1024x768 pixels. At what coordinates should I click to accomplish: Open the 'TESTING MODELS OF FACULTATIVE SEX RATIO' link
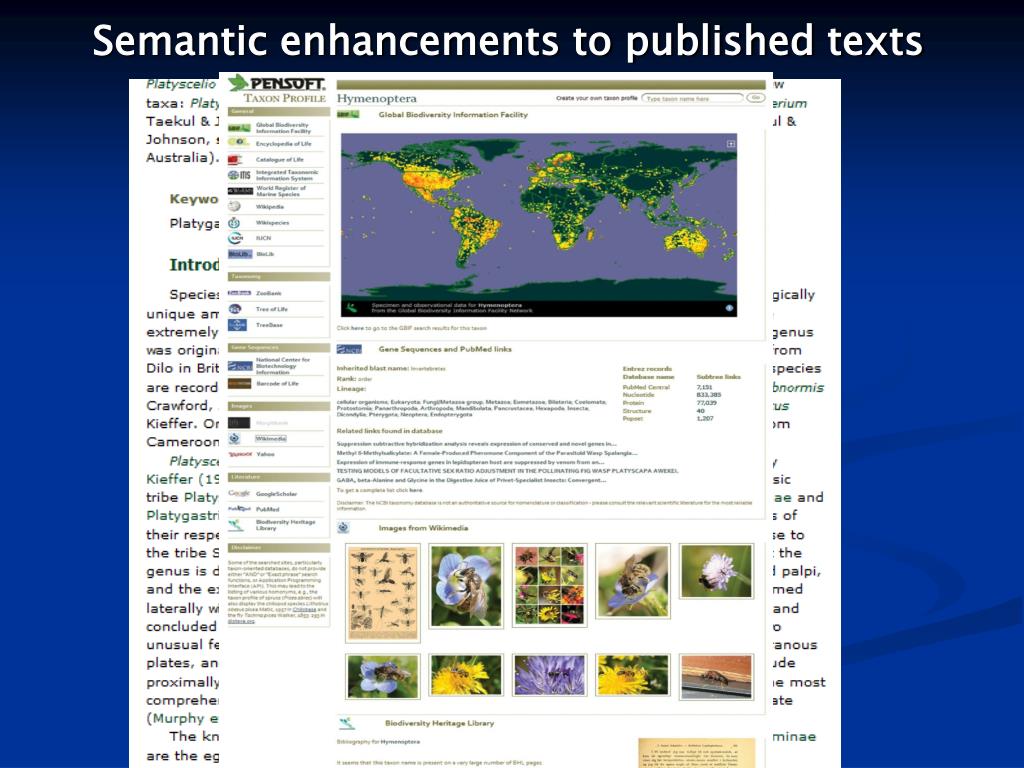(507, 471)
